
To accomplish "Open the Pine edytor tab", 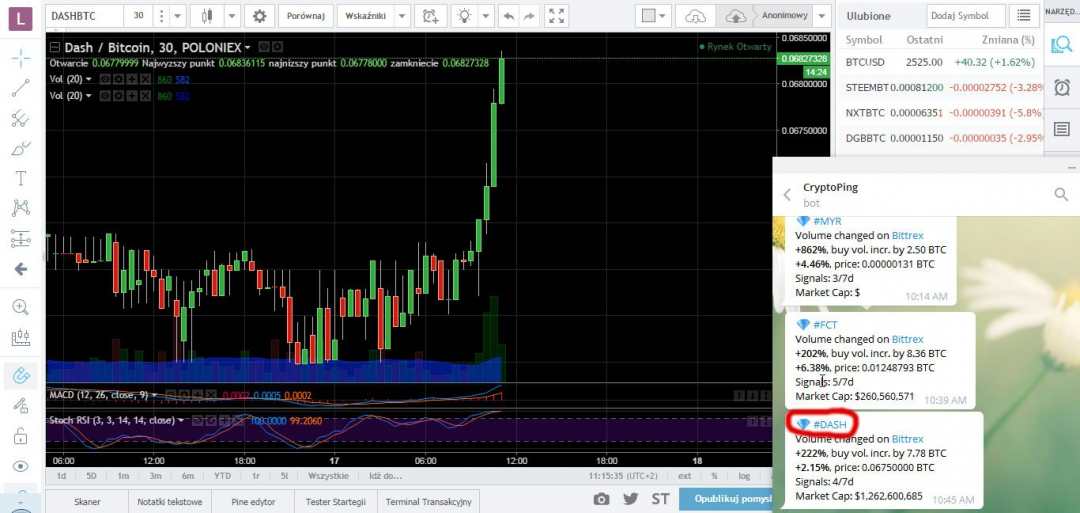I will pyautogui.click(x=255, y=501).
